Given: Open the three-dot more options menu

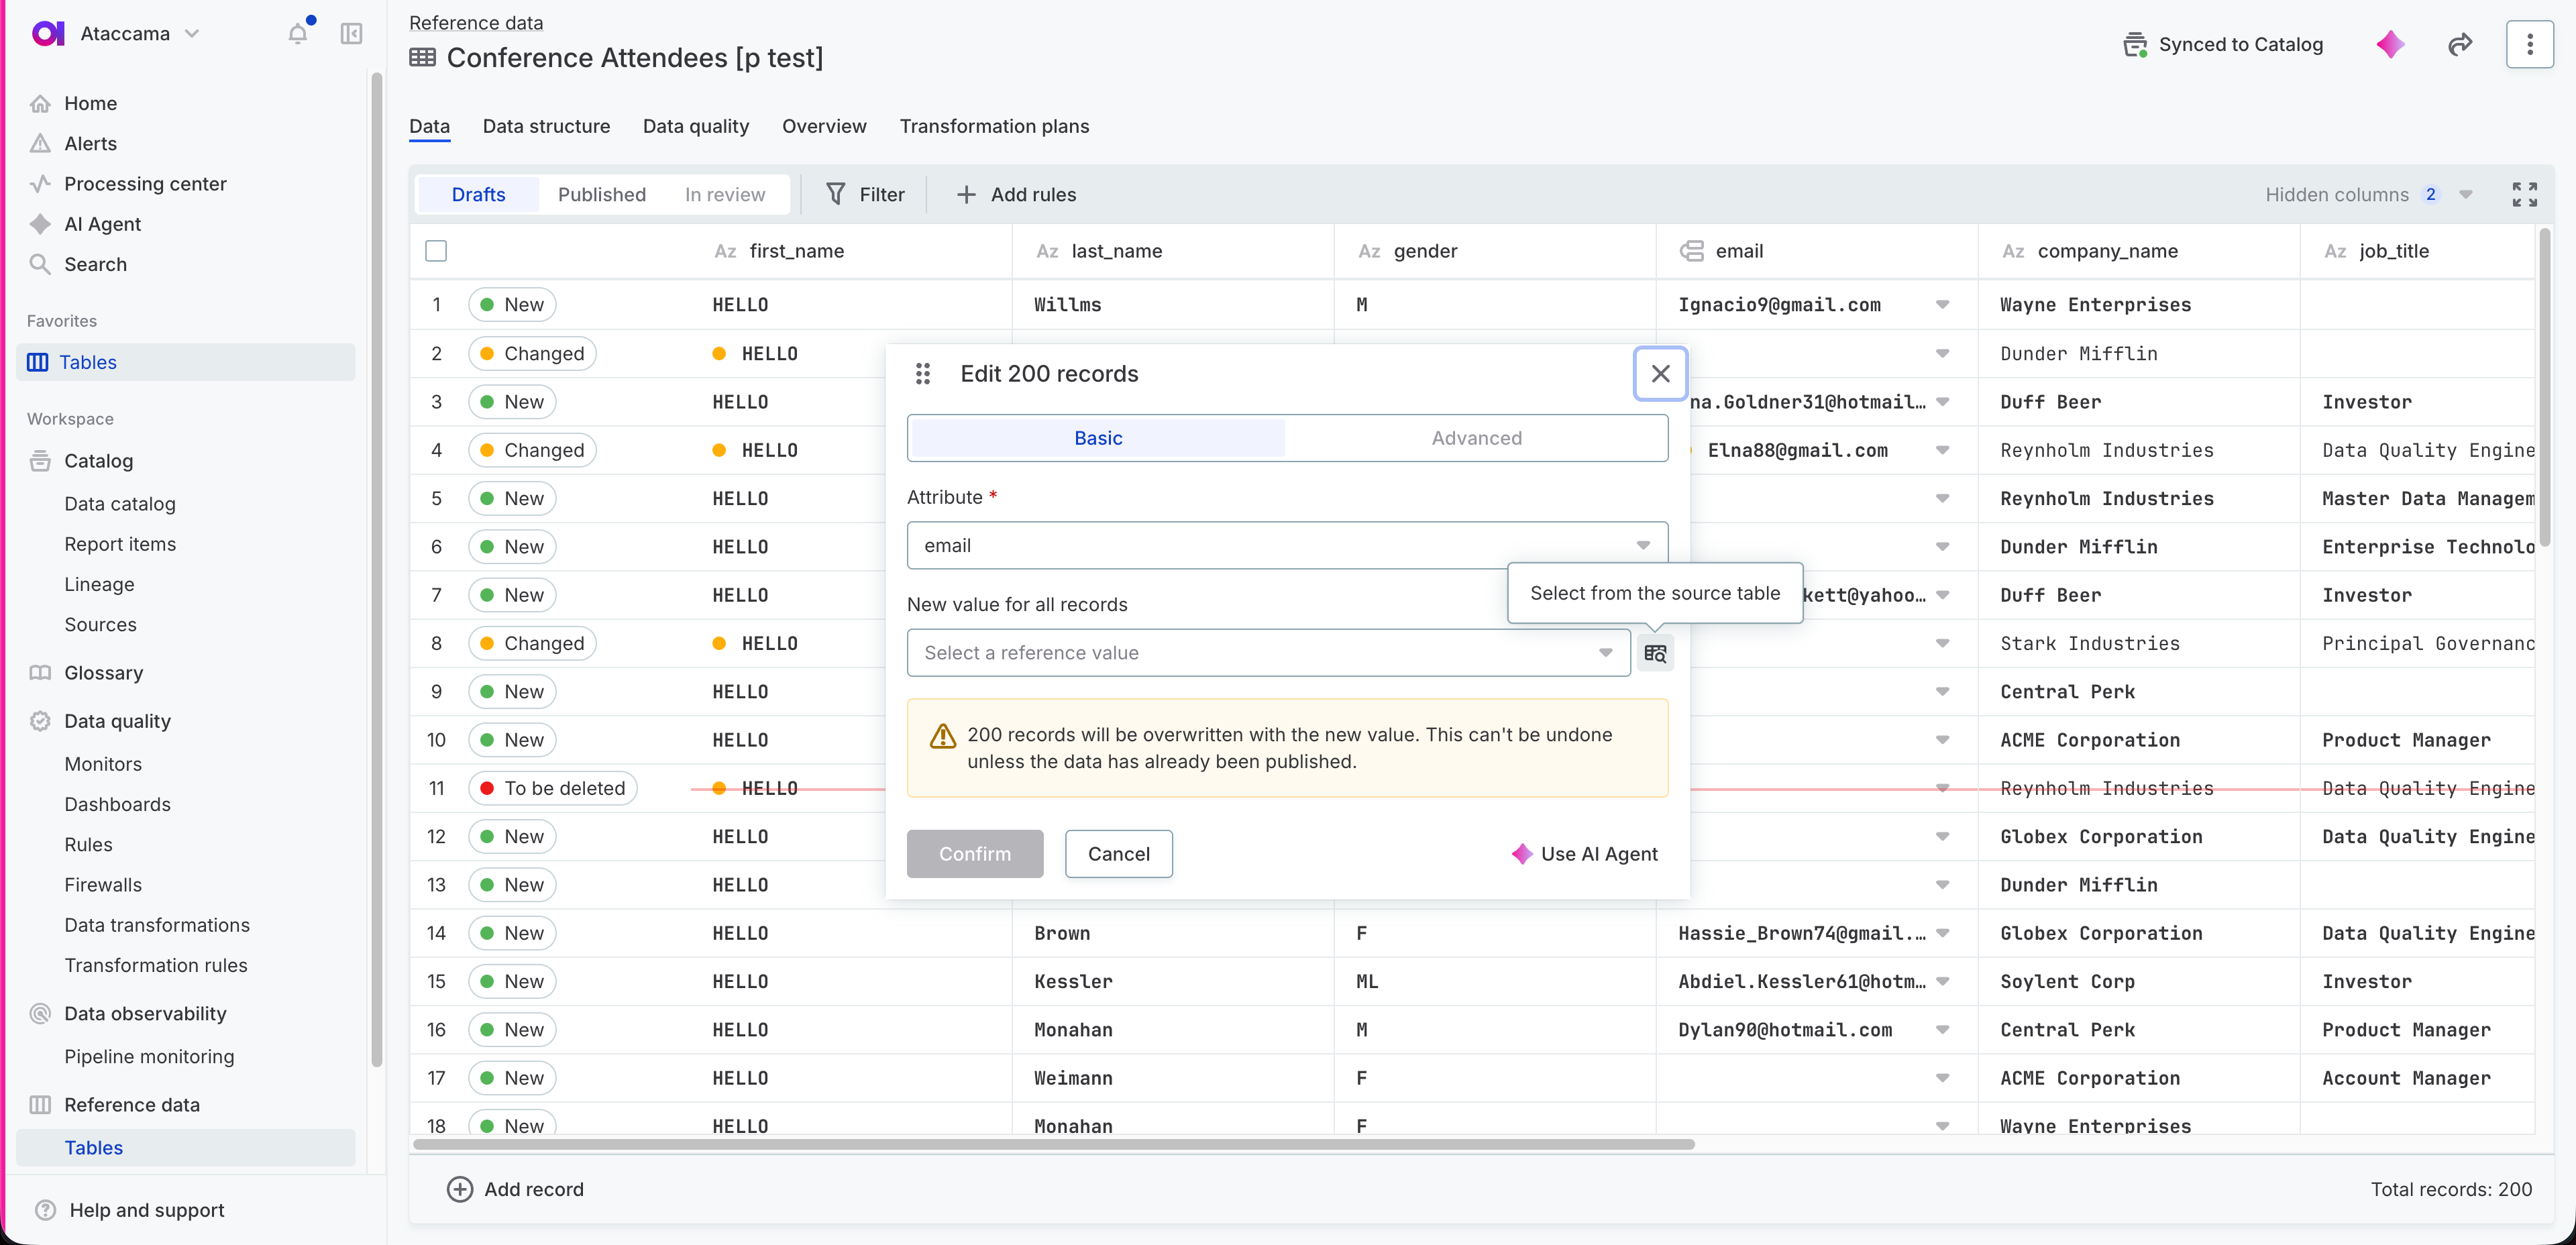Looking at the screenshot, I should coord(2529,44).
